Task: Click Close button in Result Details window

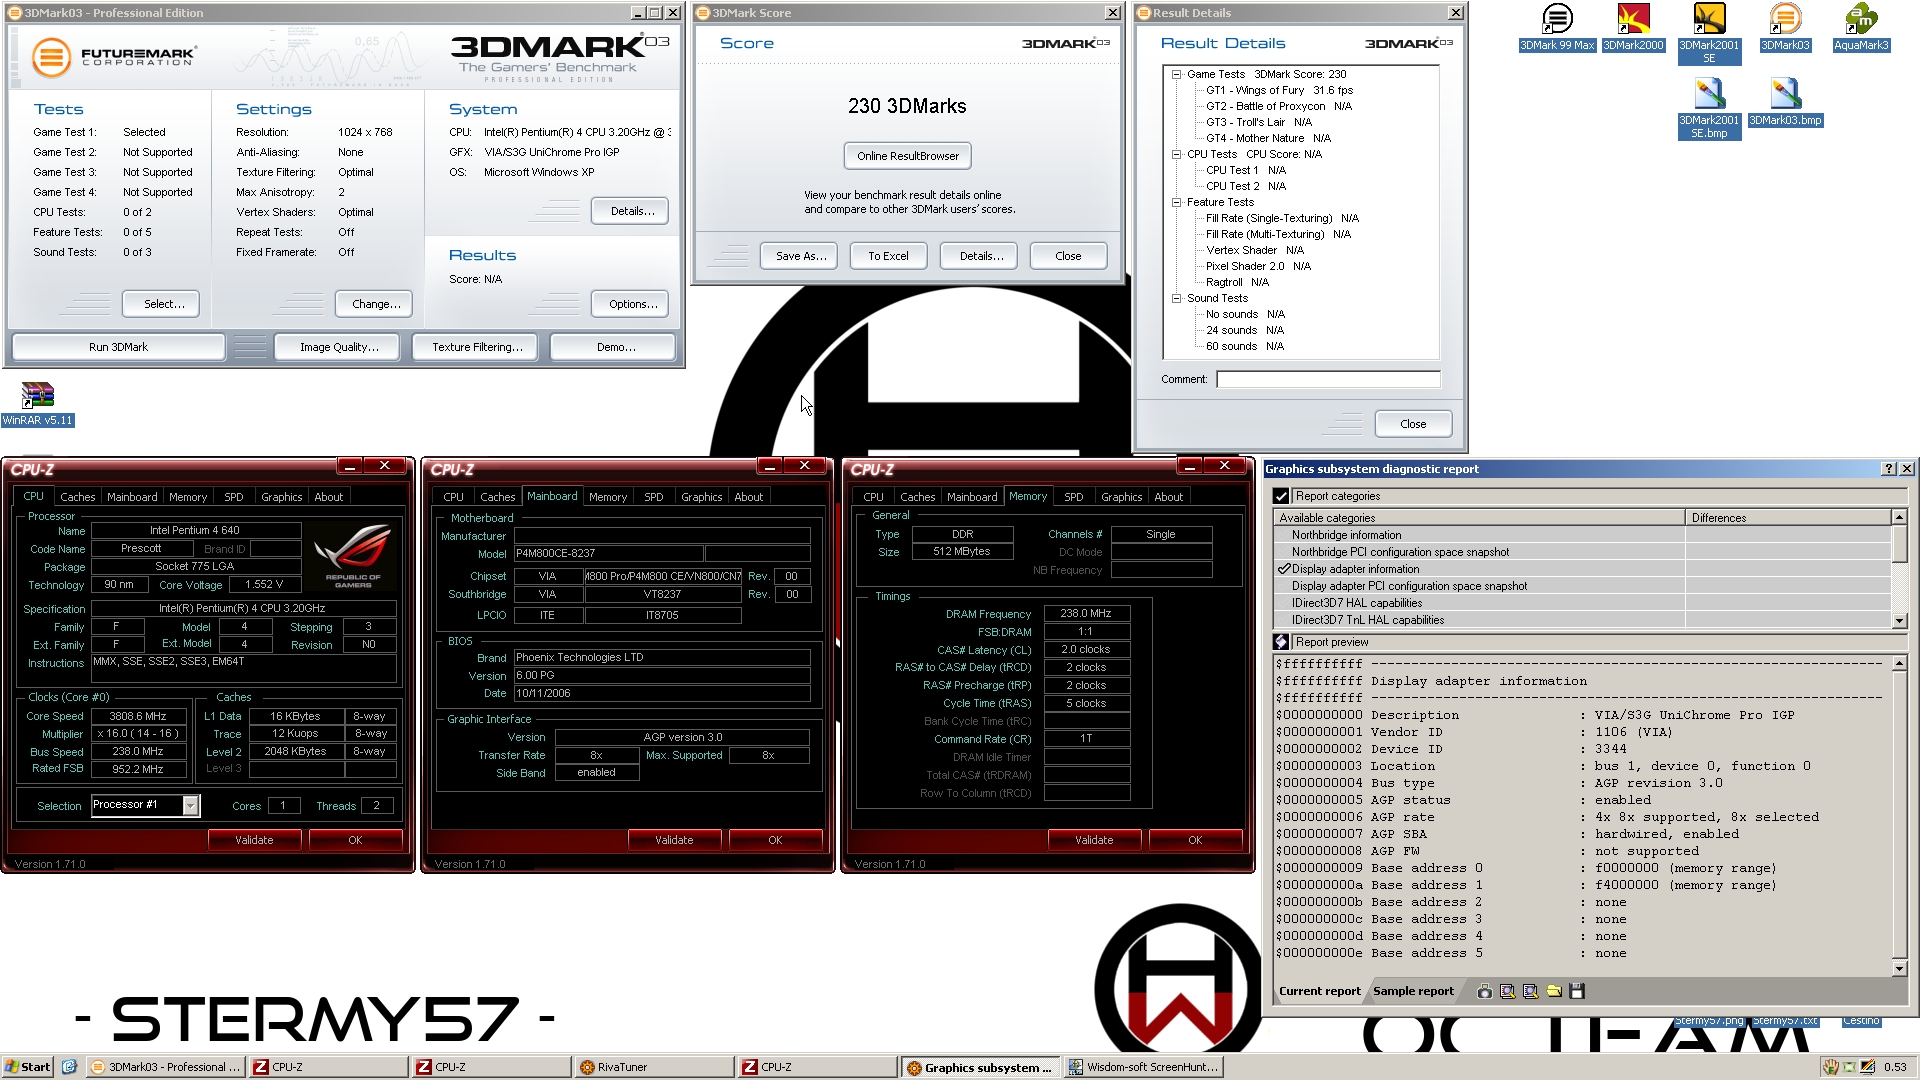Action: [x=1413, y=424]
